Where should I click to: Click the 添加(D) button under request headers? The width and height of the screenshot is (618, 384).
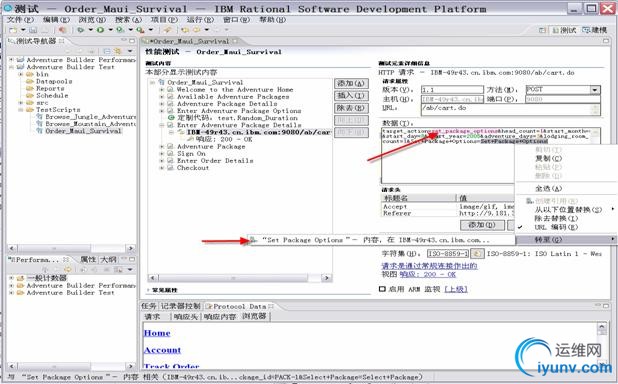[x=482, y=225]
